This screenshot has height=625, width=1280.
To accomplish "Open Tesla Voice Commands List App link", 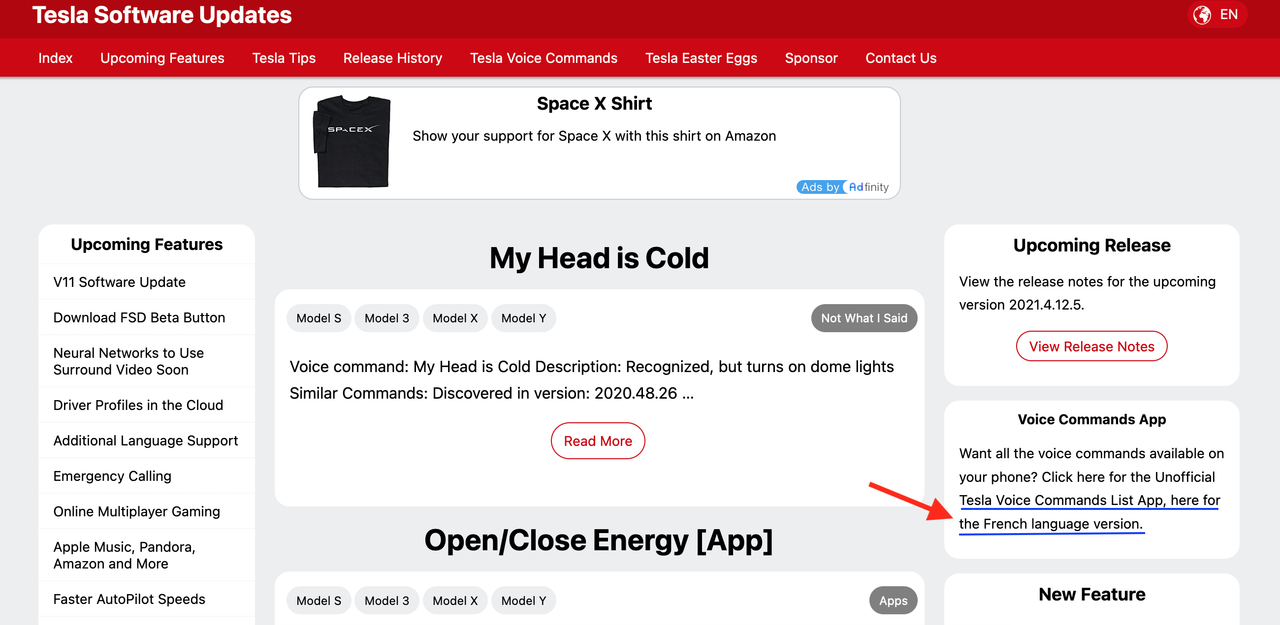I will pos(1061,500).
